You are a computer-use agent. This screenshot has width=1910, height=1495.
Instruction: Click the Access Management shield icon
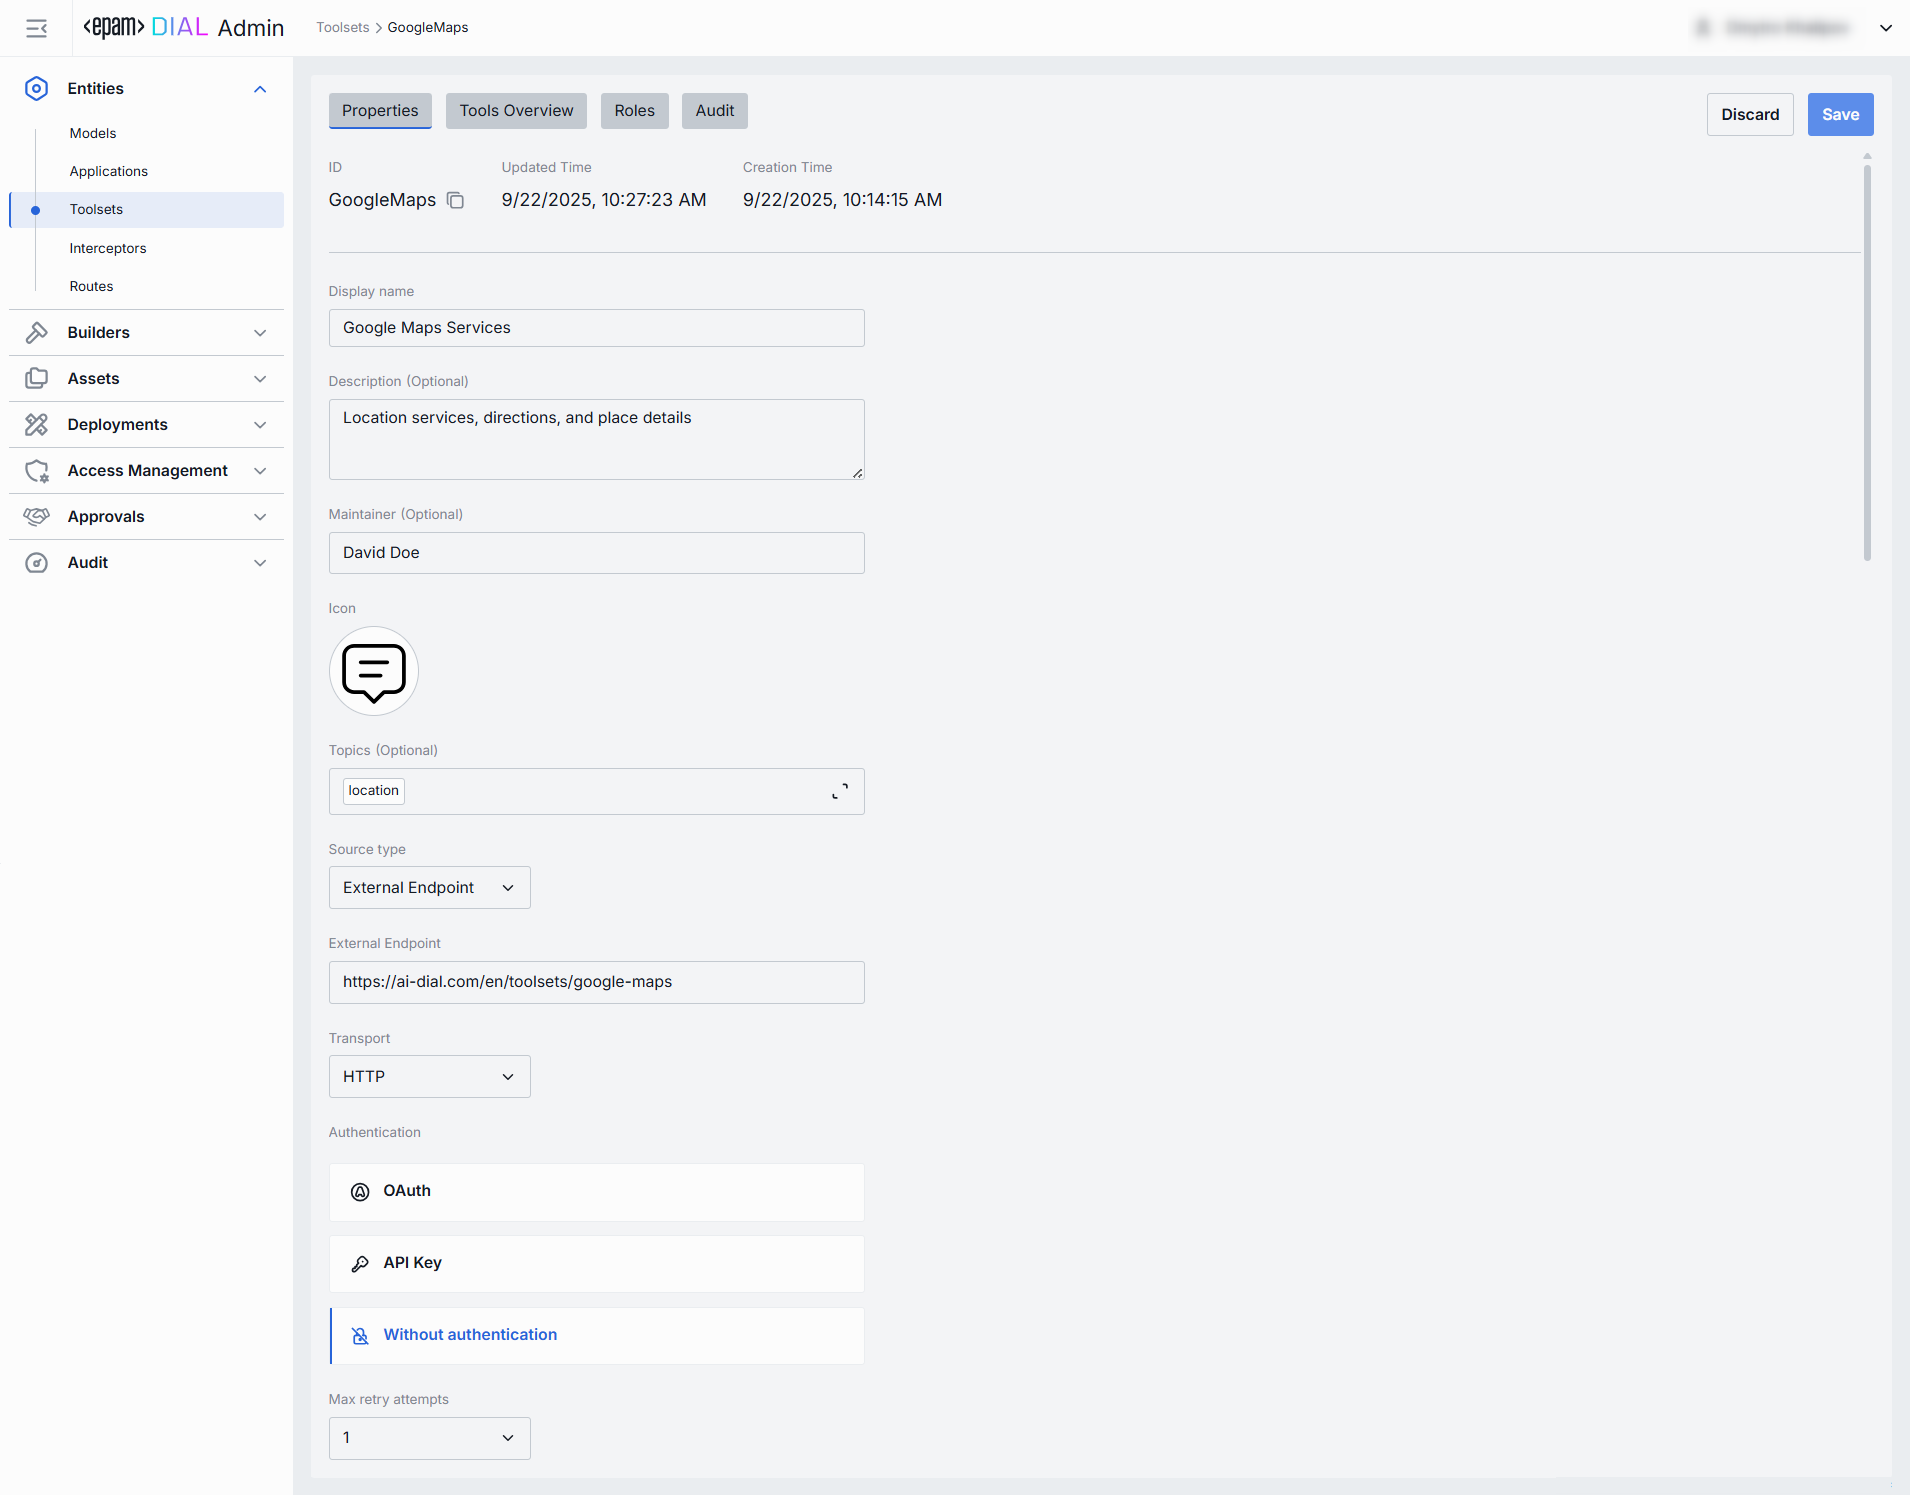pos(36,471)
